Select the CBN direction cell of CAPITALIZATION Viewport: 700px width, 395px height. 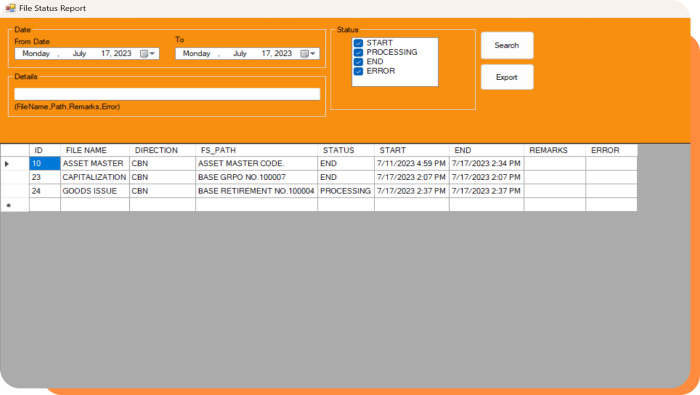pos(162,177)
